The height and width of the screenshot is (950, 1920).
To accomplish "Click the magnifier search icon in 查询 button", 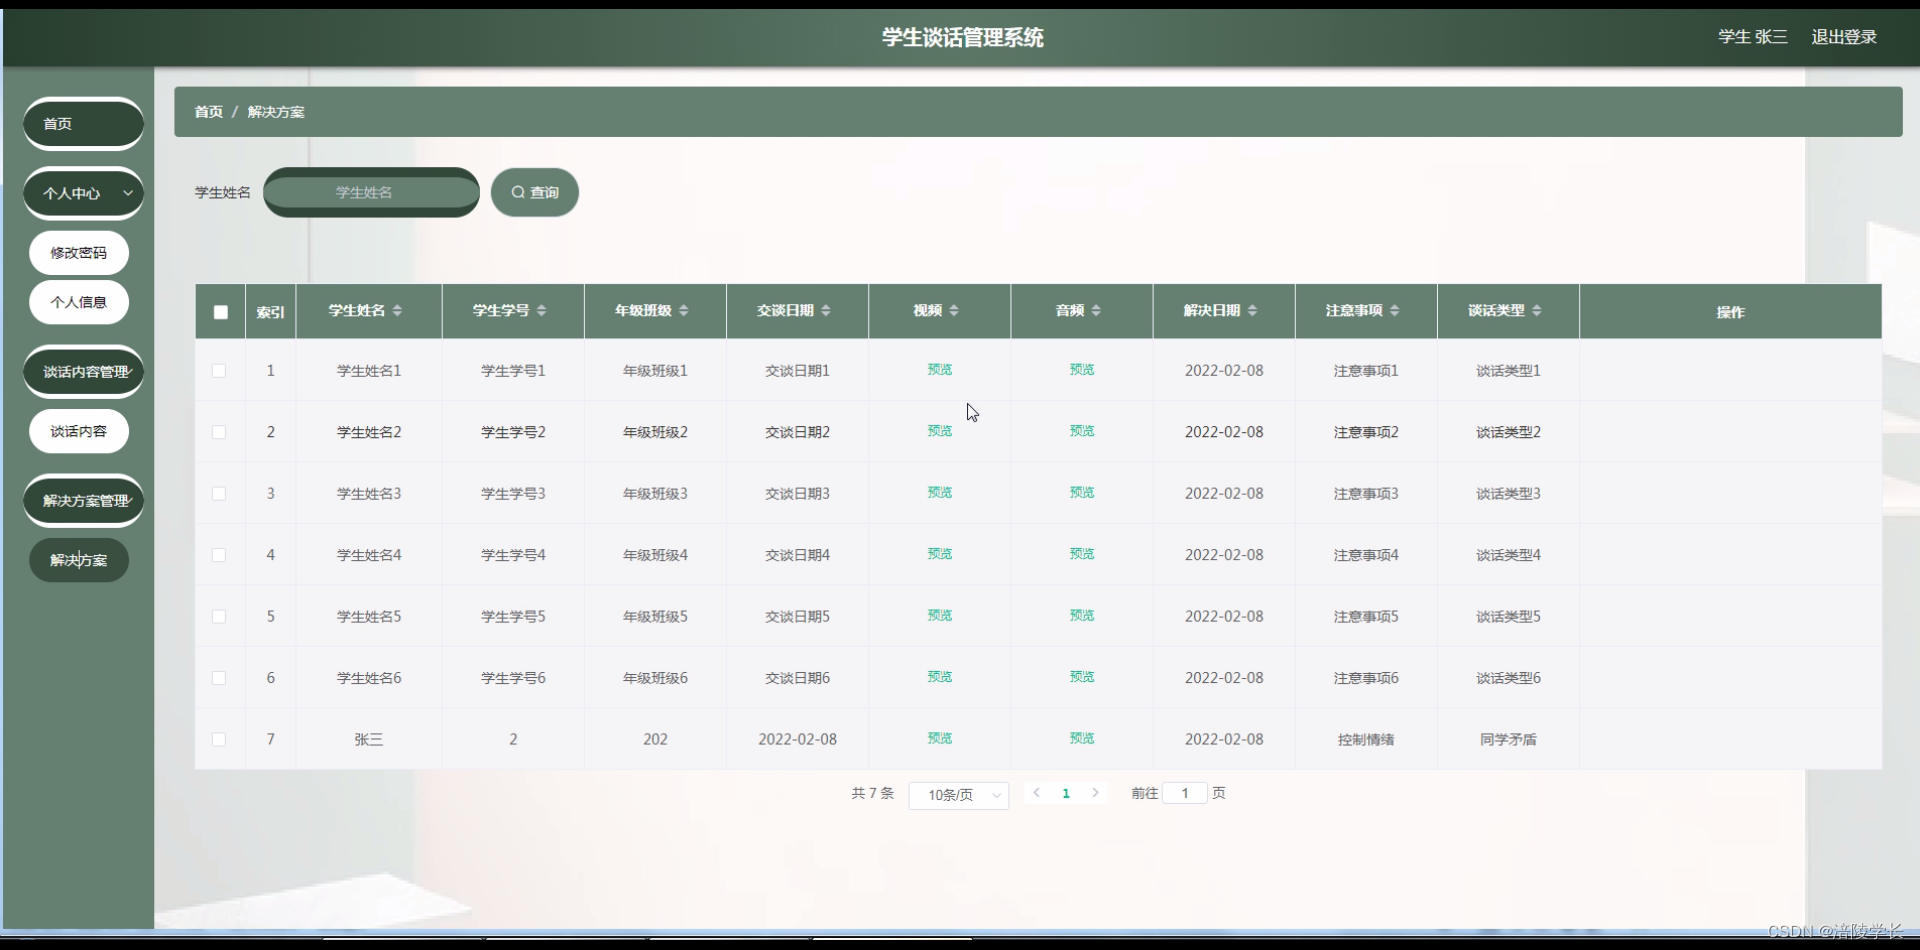I will tap(517, 192).
